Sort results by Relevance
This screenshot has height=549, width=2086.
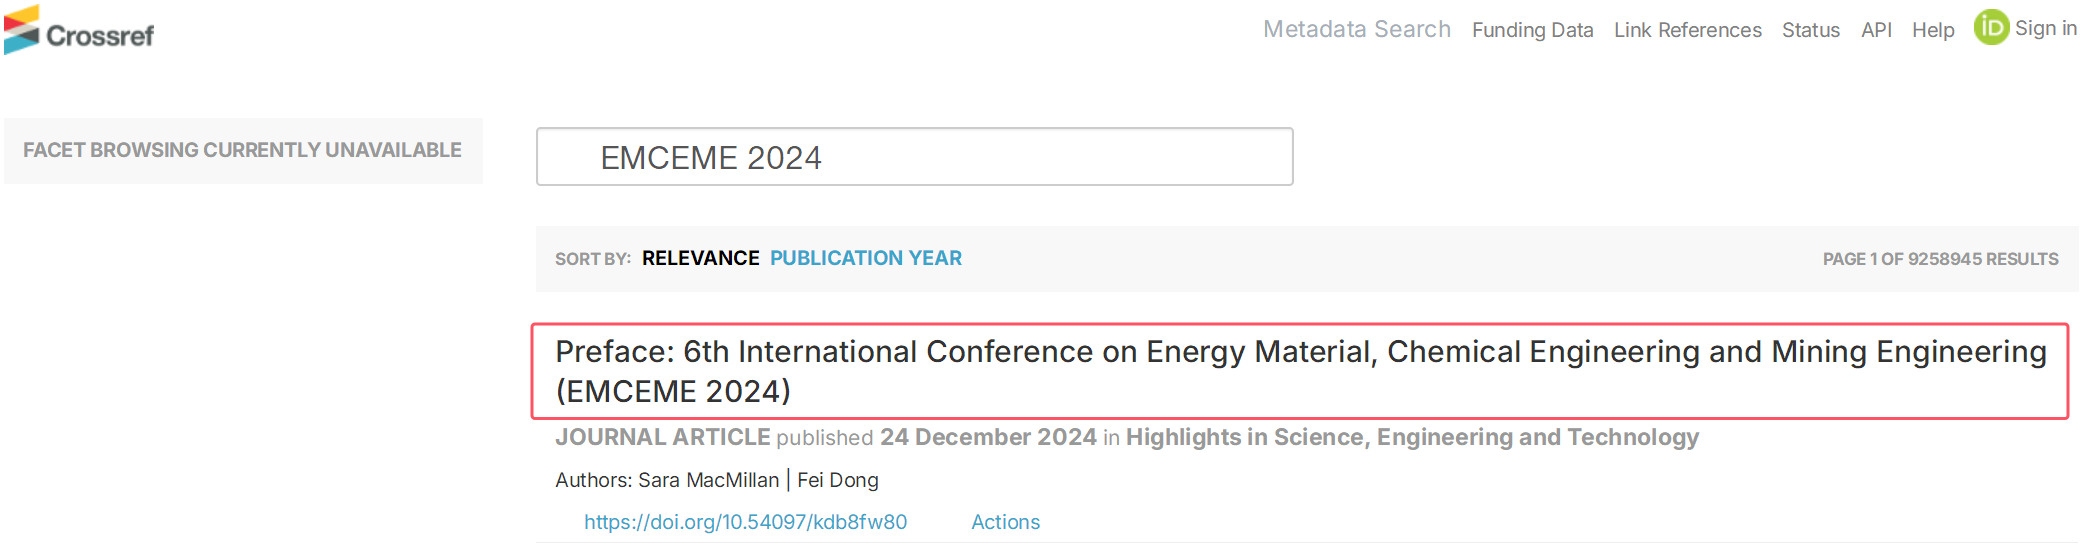click(700, 259)
